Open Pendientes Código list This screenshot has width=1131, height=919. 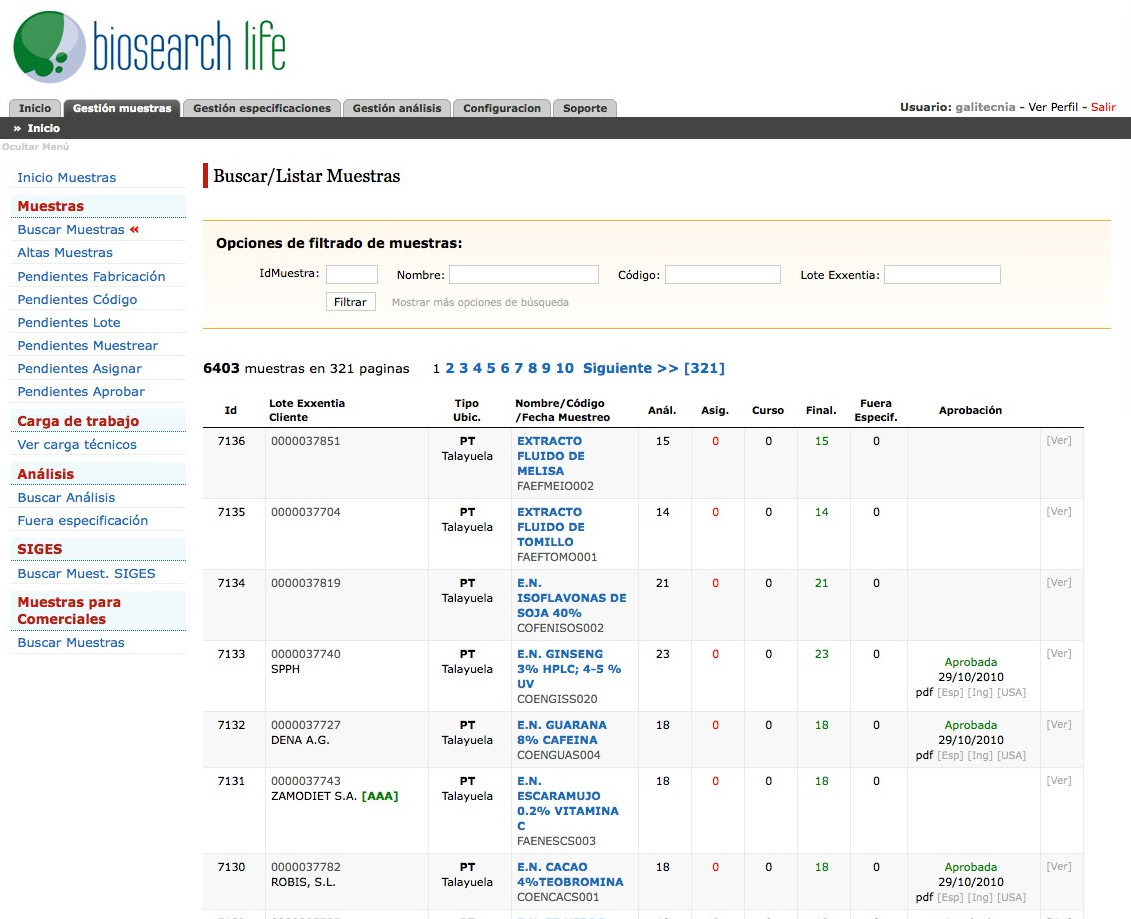(77, 299)
